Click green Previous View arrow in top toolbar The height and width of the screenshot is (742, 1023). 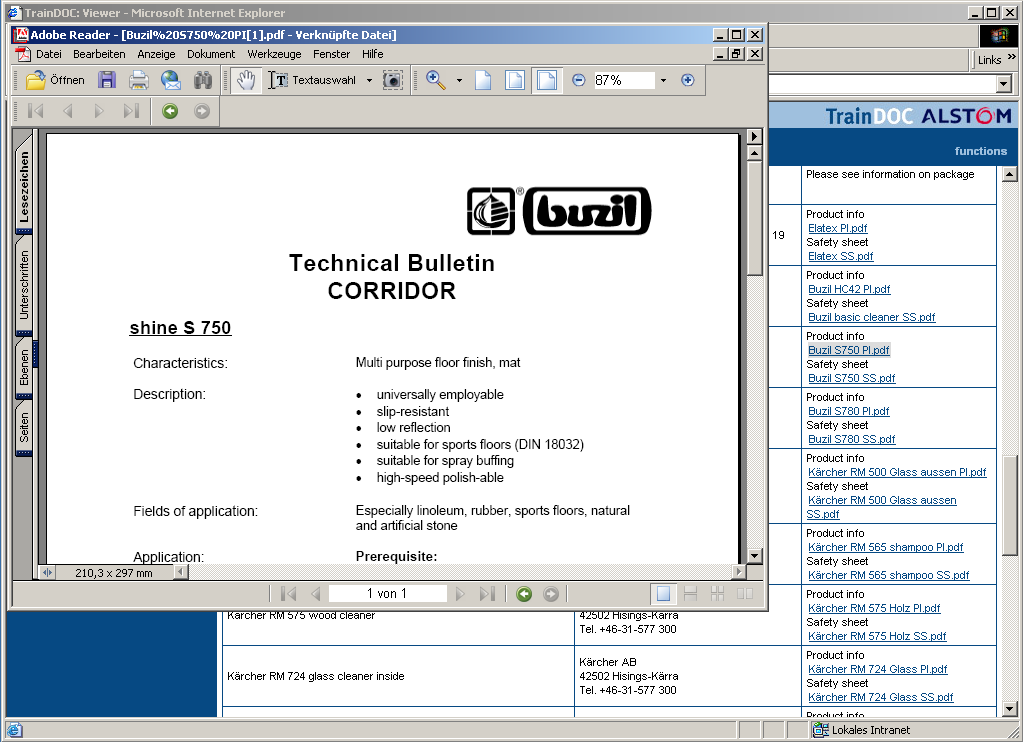(x=170, y=111)
